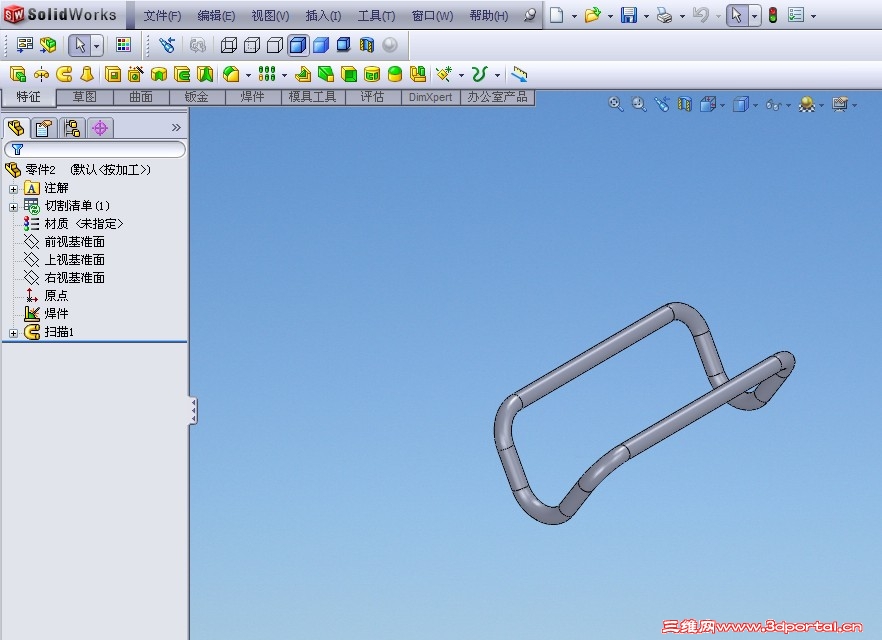882x640 pixels.
Task: Expand the 注解 tree node
Action: click(x=14, y=189)
